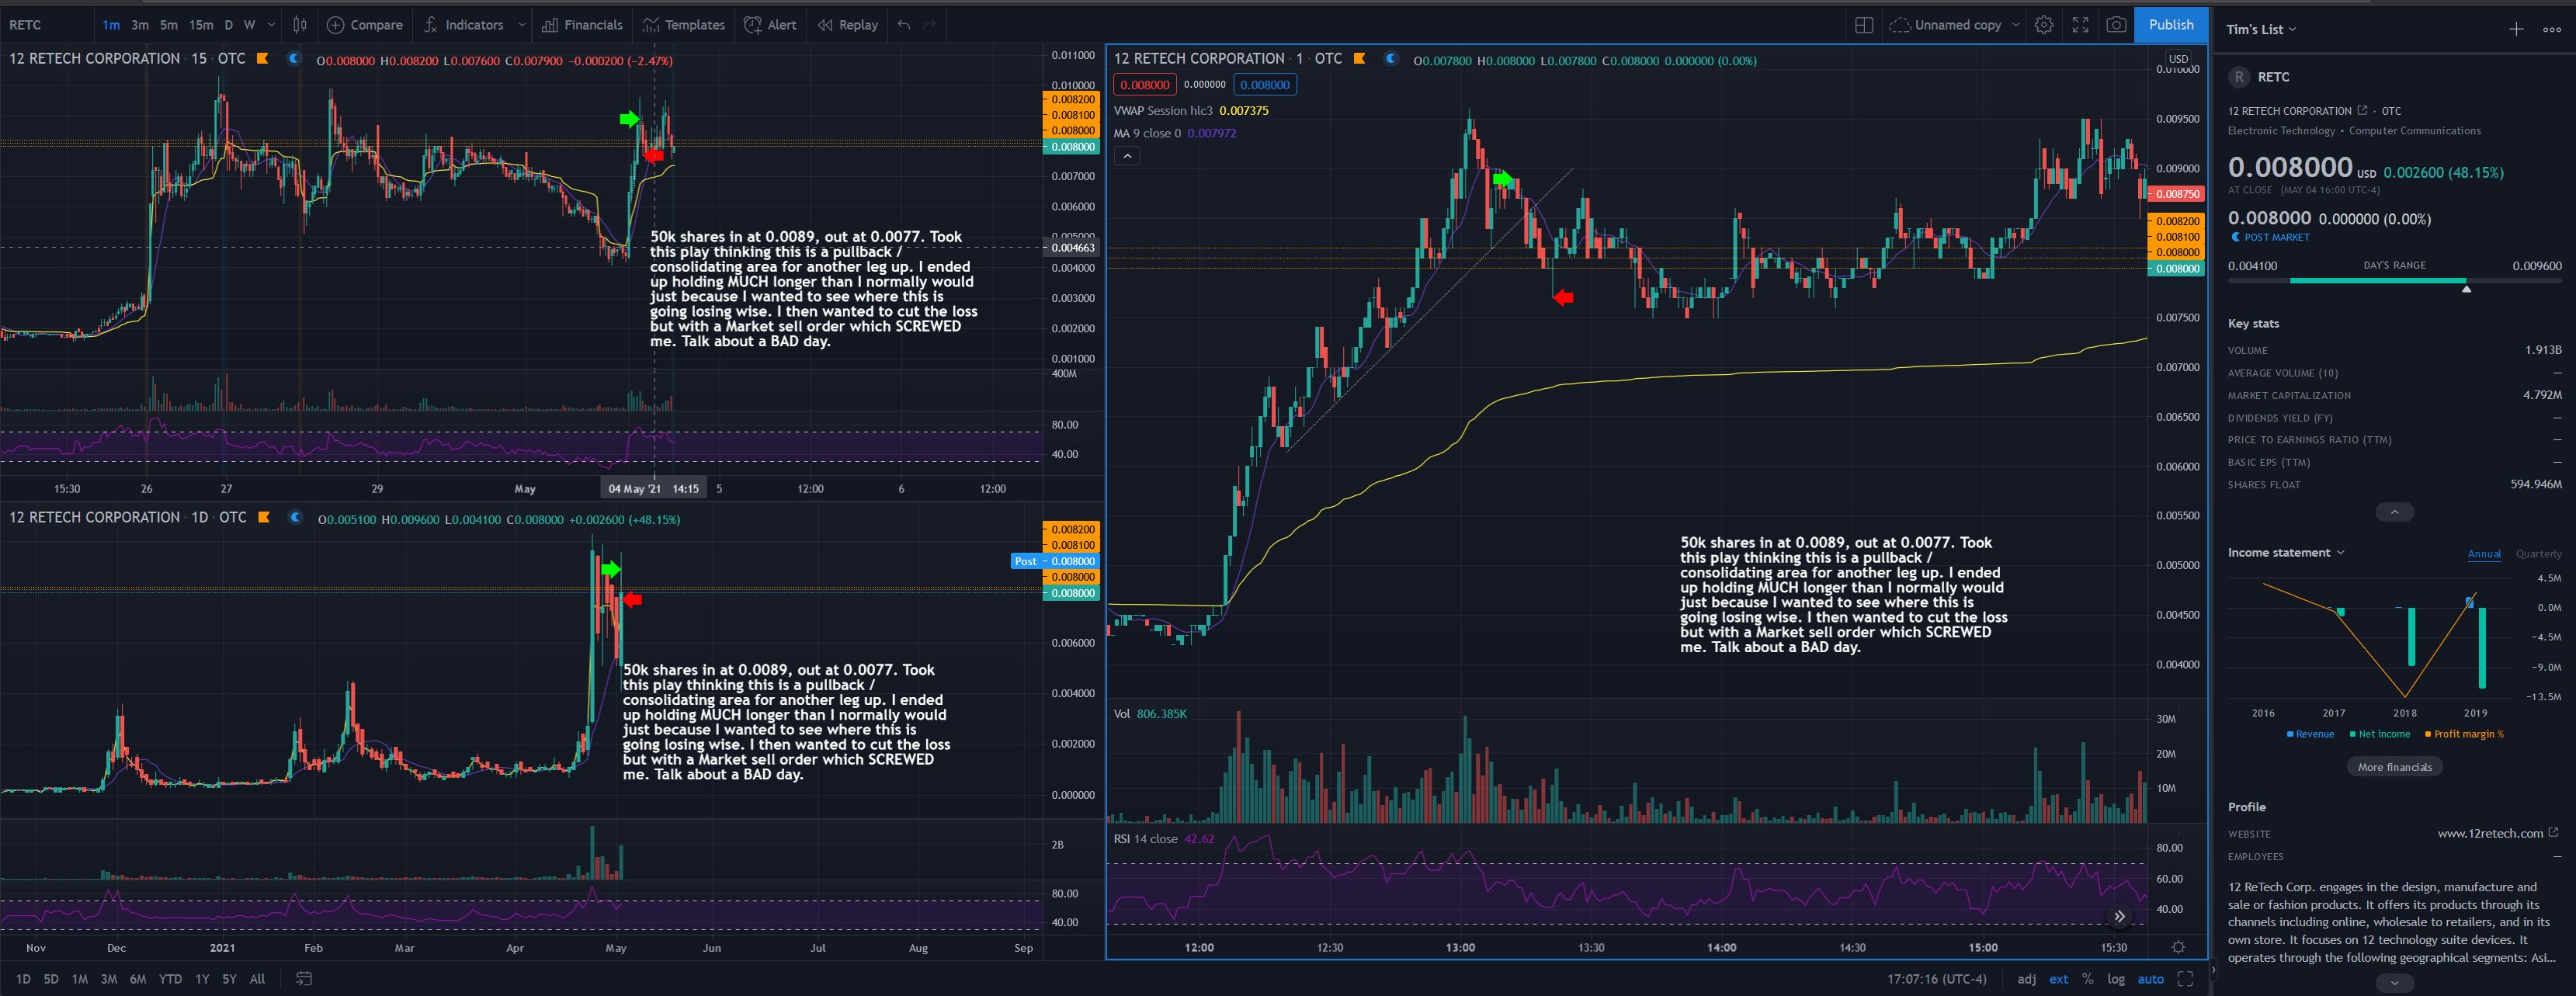Take a chart snapshot with the camera icon
This screenshot has width=2576, height=996.
pos(2116,25)
